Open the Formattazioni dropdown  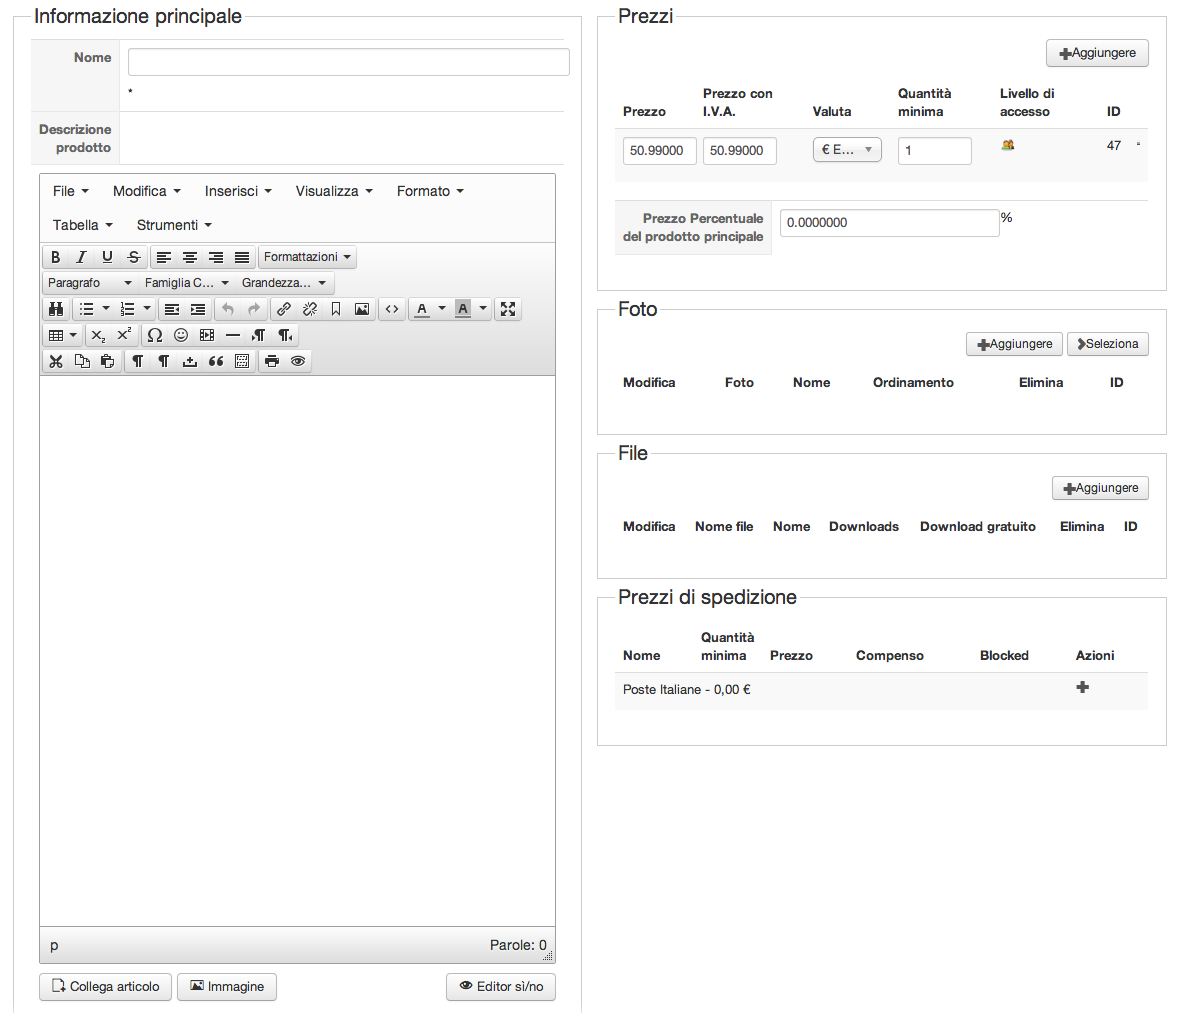coord(307,257)
